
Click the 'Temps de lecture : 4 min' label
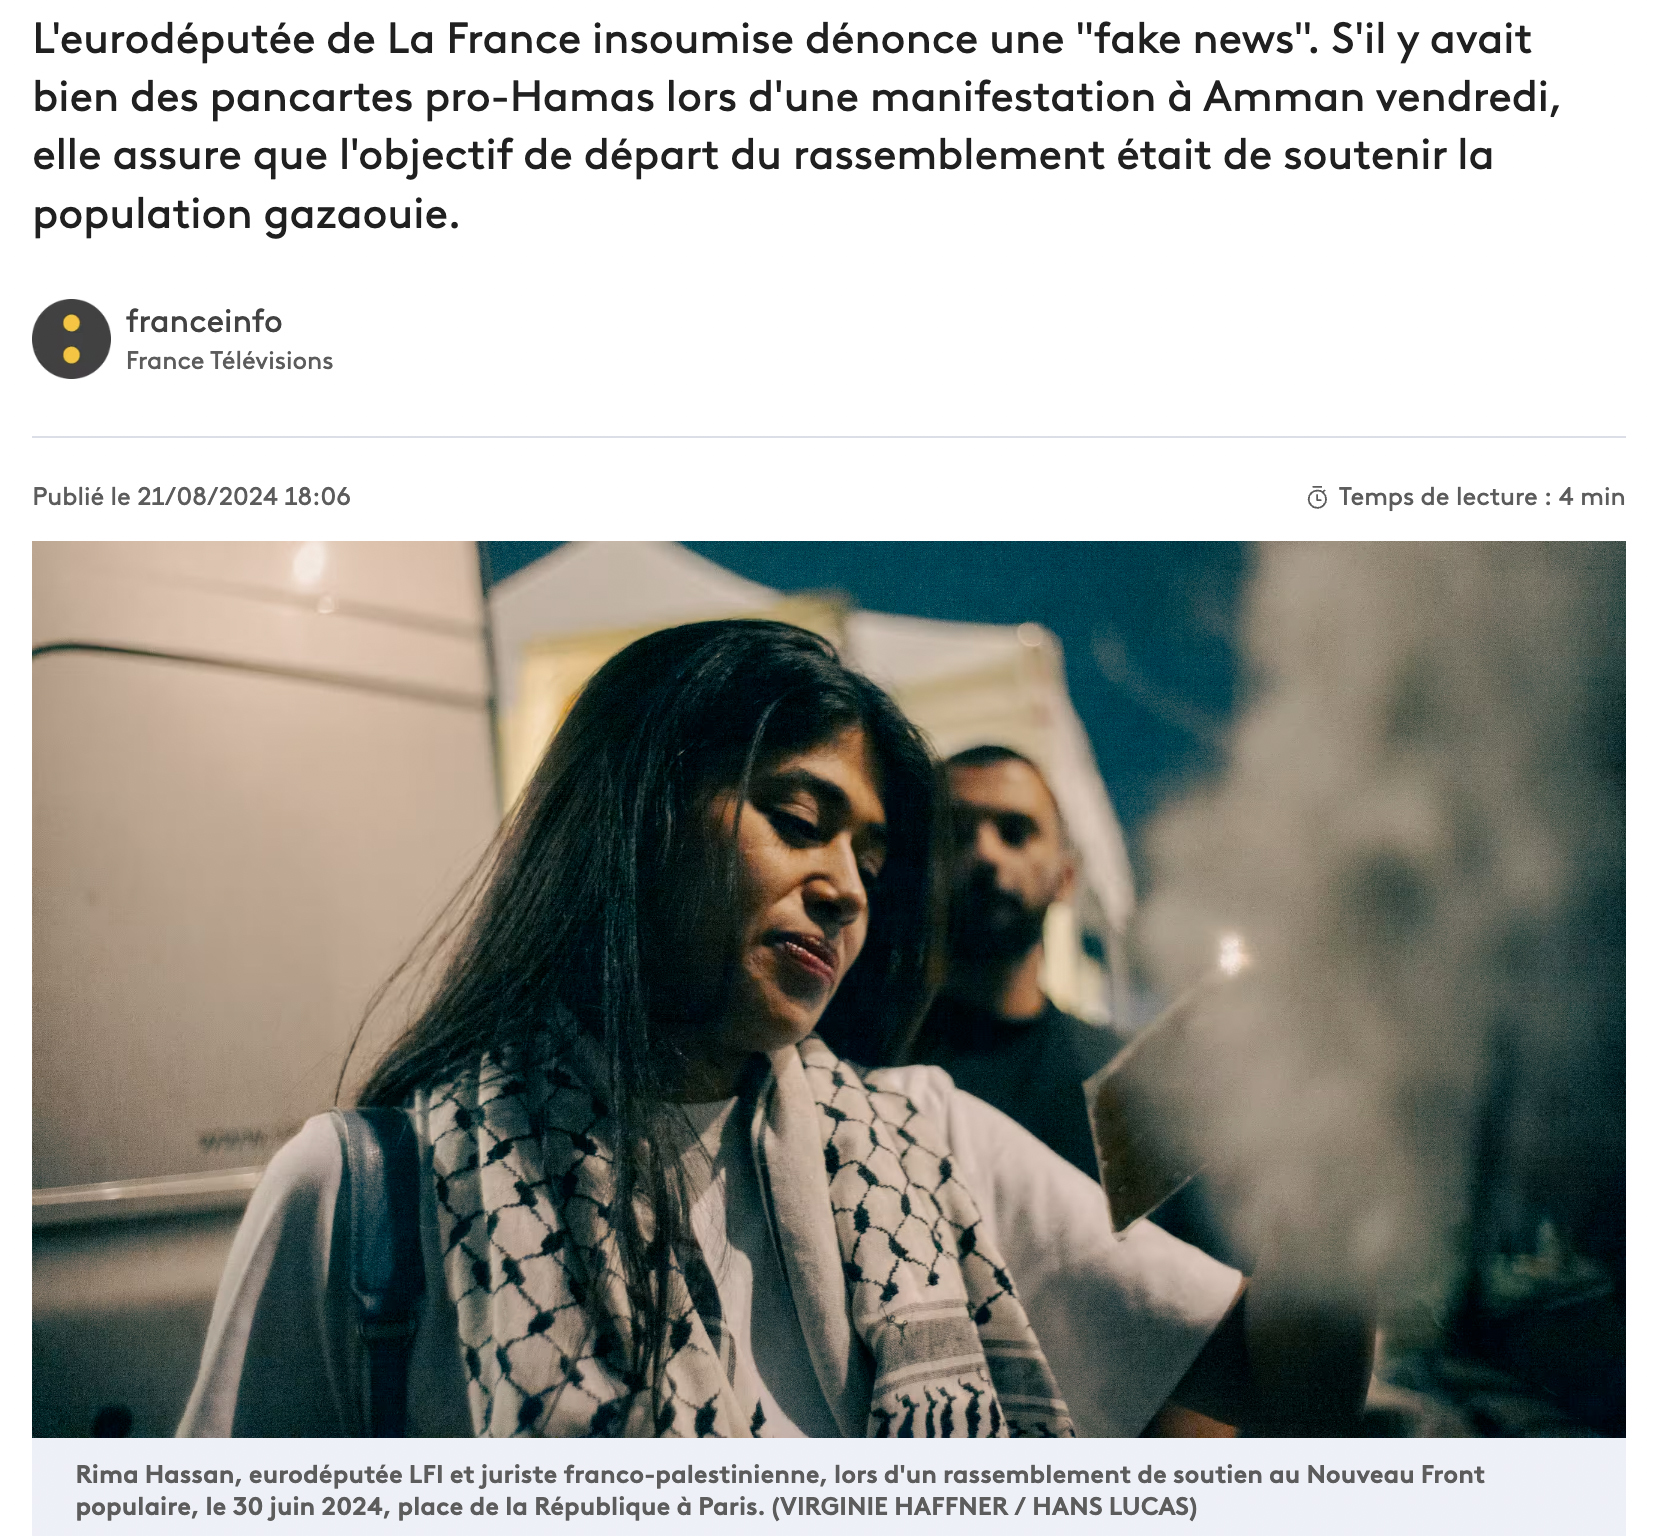[1481, 497]
